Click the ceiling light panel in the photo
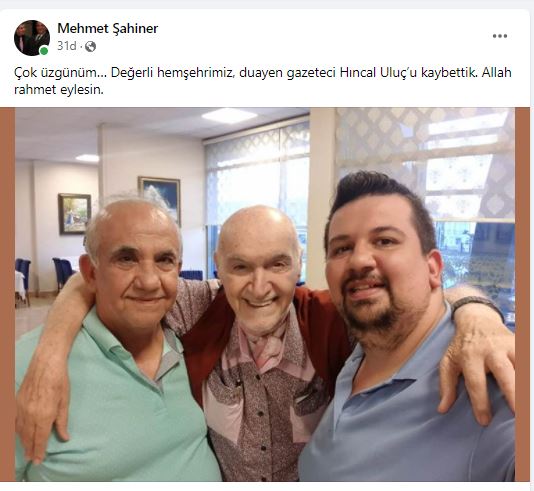534x491 pixels. click(229, 115)
